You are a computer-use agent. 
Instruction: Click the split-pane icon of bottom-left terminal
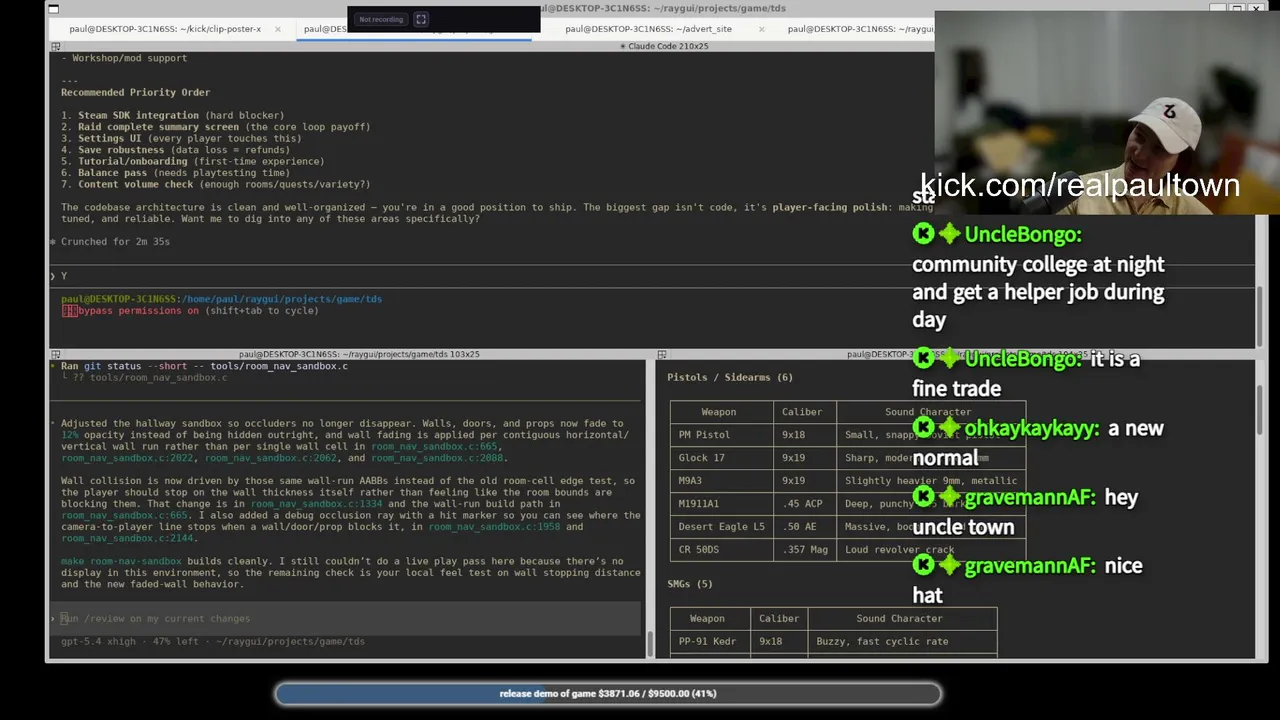point(56,354)
